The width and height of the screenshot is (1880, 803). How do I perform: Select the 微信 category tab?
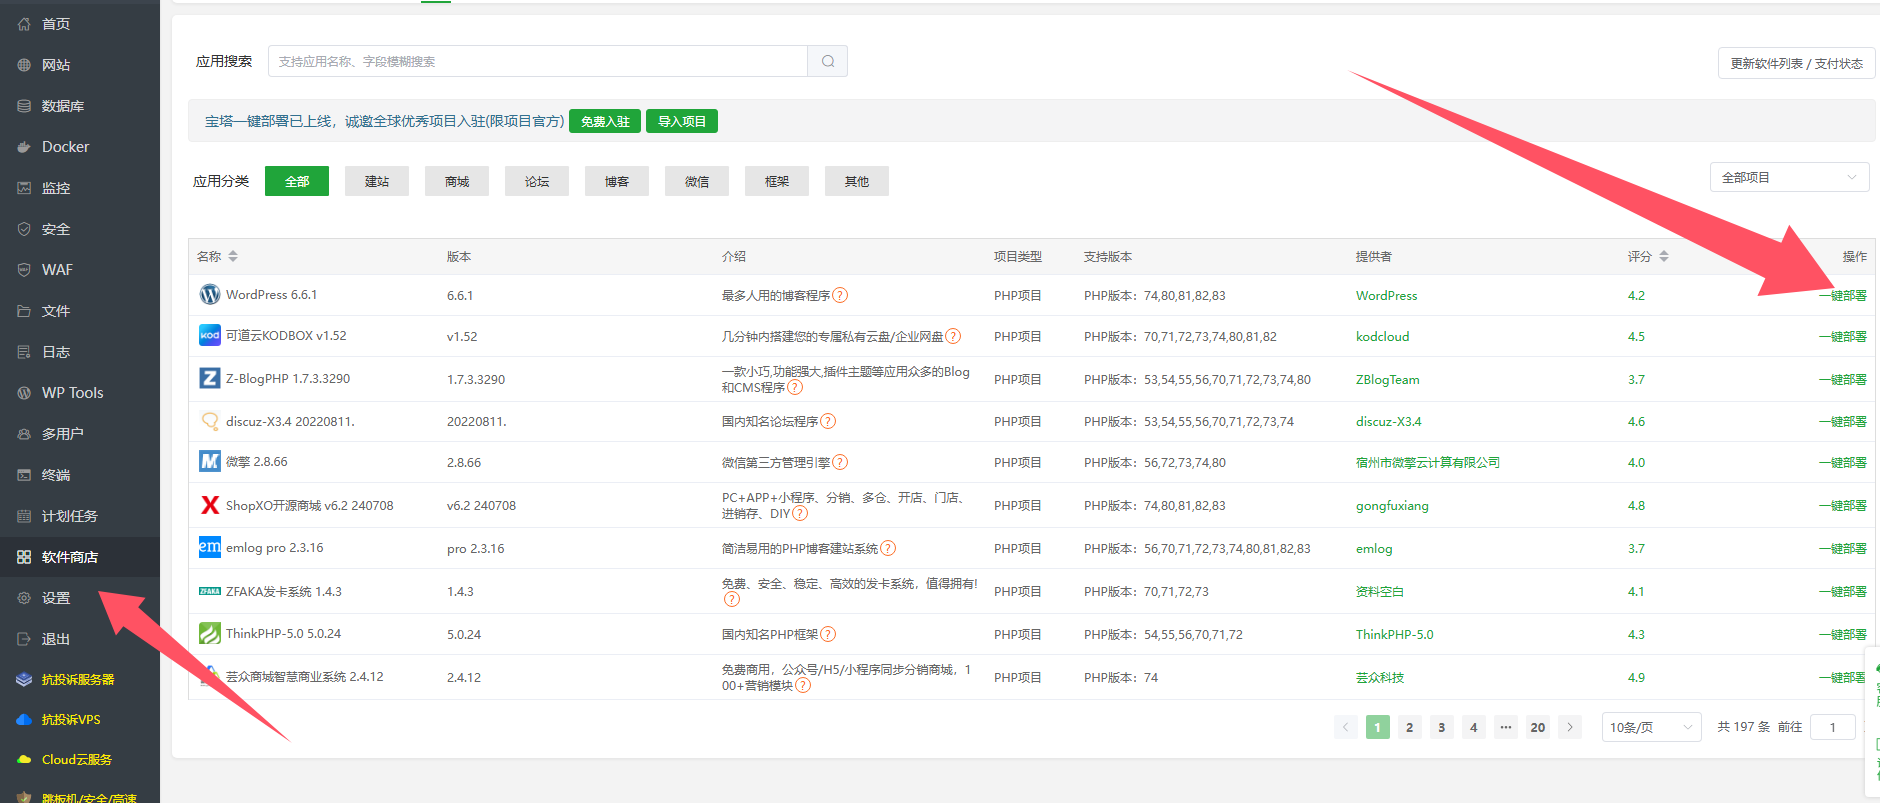[697, 181]
